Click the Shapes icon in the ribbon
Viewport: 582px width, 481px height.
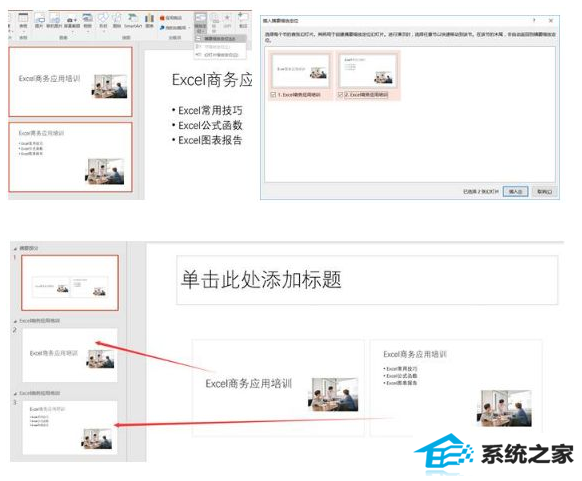coord(103,20)
